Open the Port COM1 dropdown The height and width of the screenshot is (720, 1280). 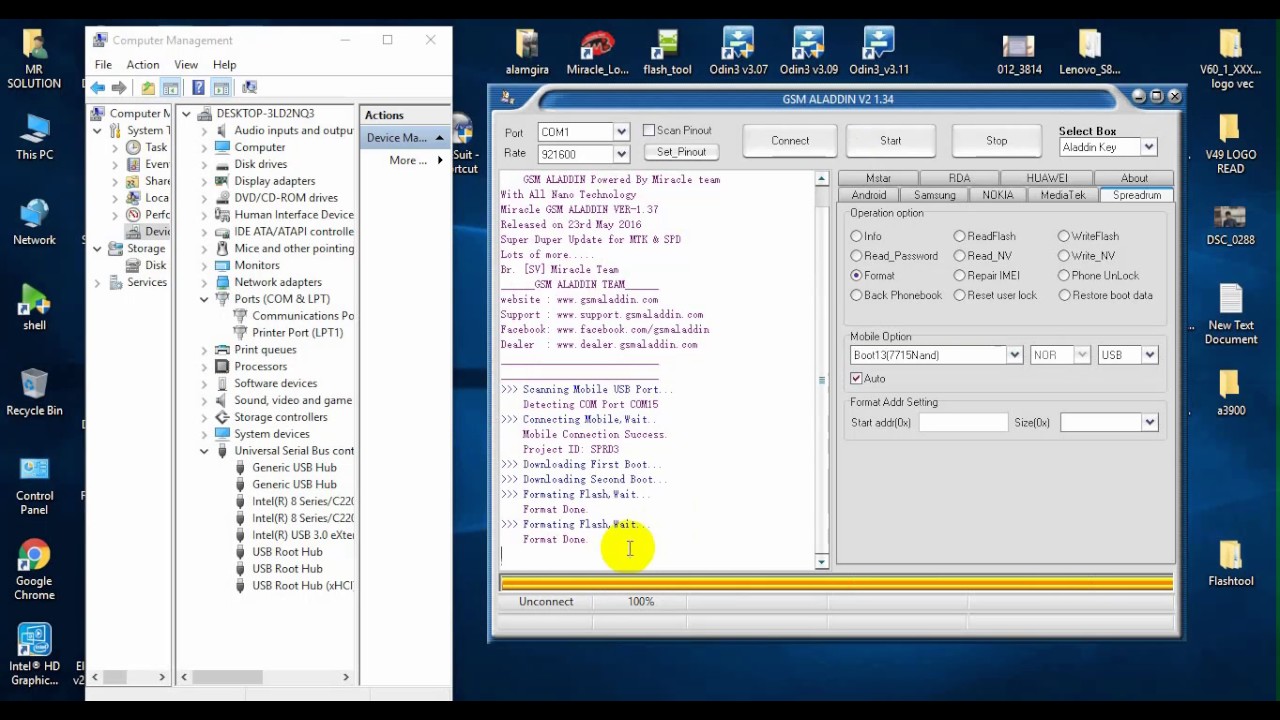tap(621, 132)
